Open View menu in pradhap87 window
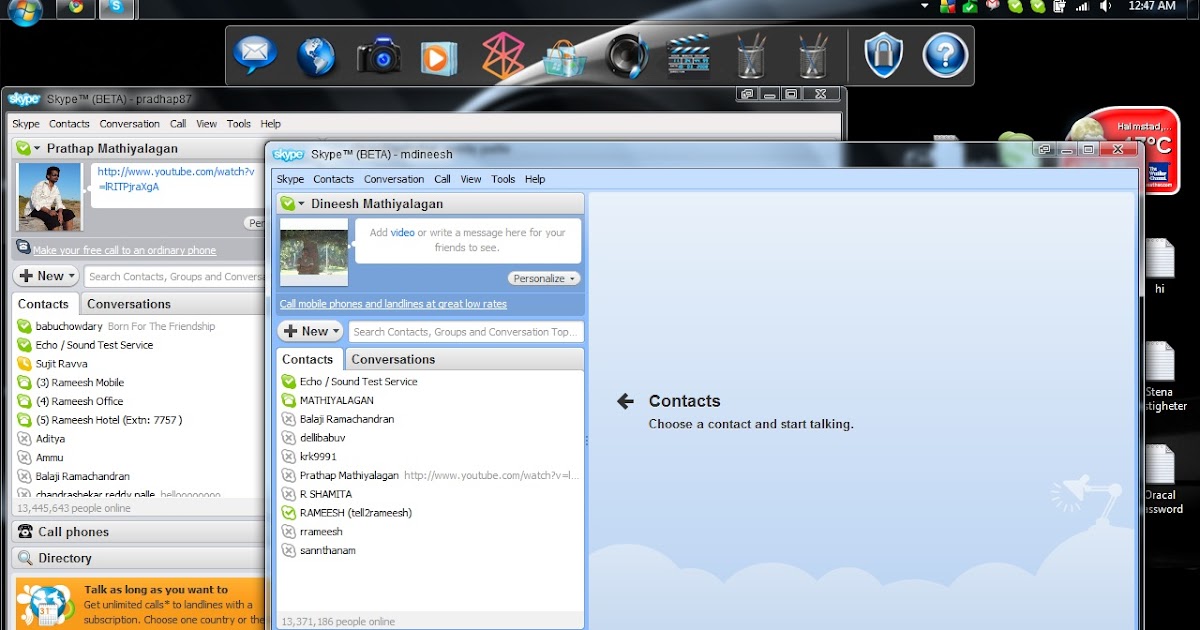The image size is (1200, 630). [x=206, y=124]
